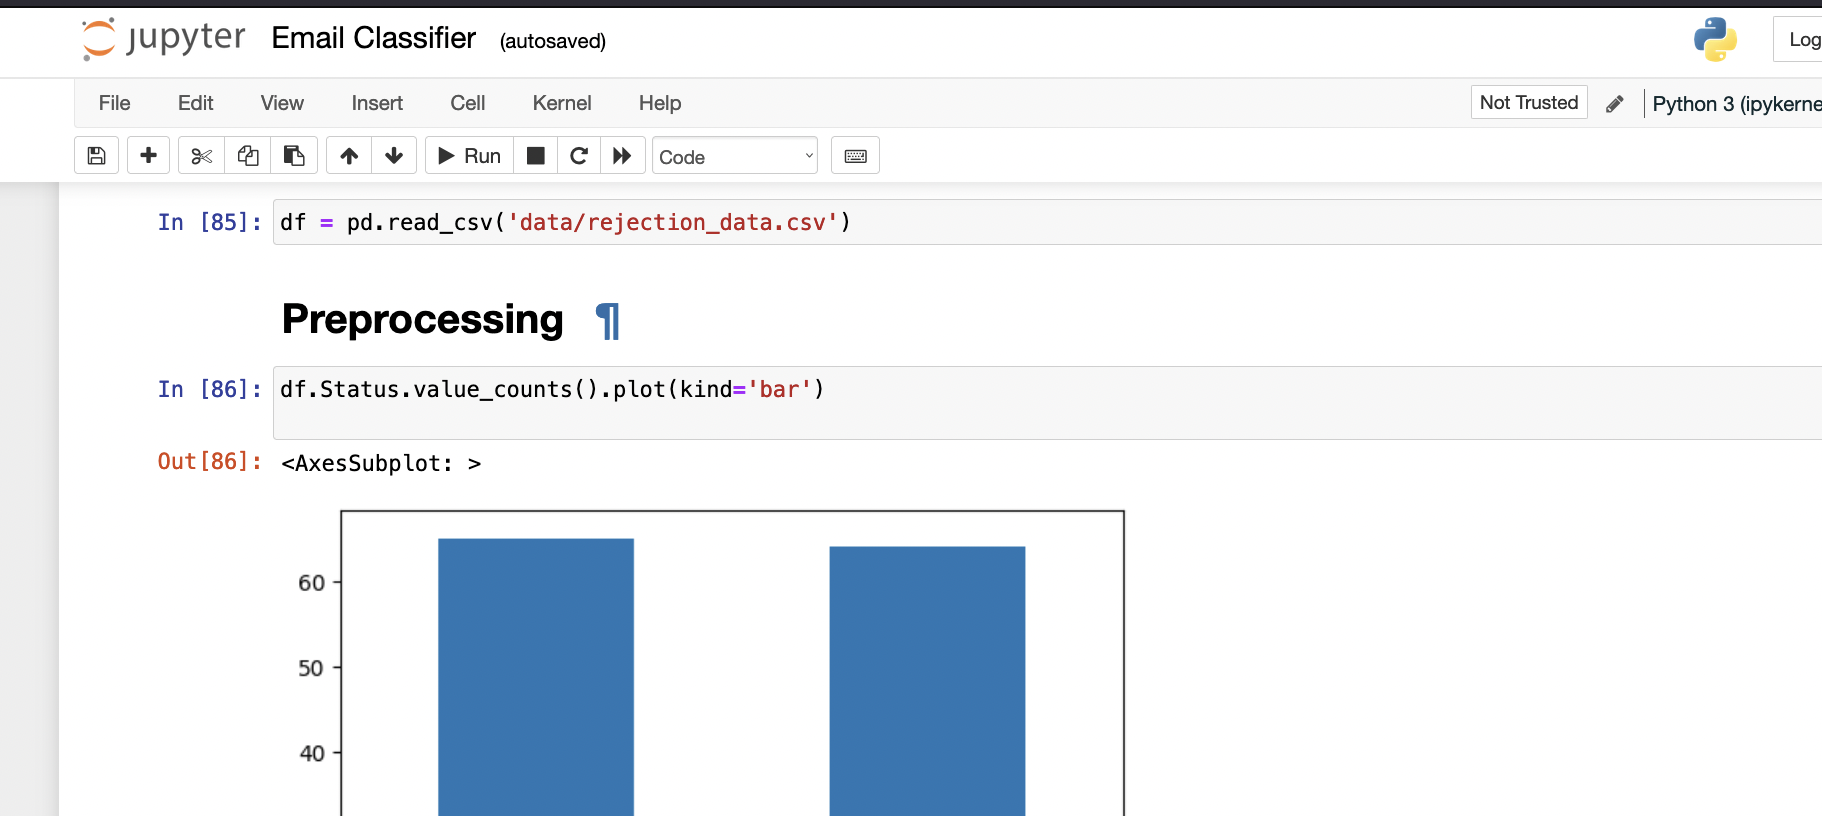Click the Preprocessing heading anchor pilcrow
This screenshot has height=816, width=1822.
[607, 321]
